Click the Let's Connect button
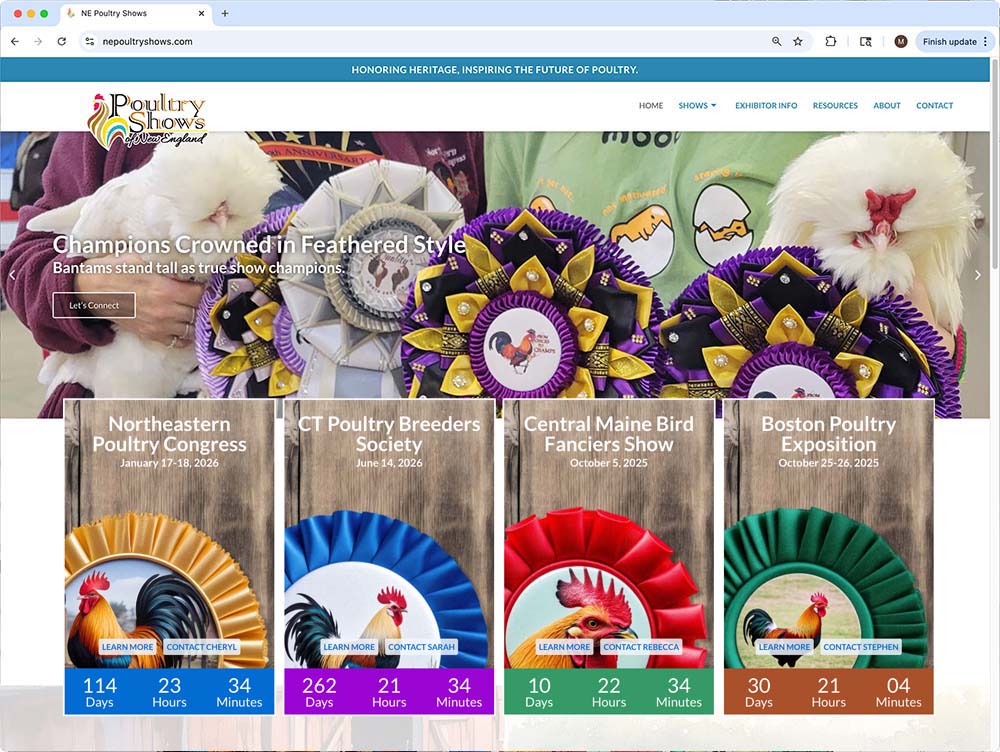 point(94,305)
